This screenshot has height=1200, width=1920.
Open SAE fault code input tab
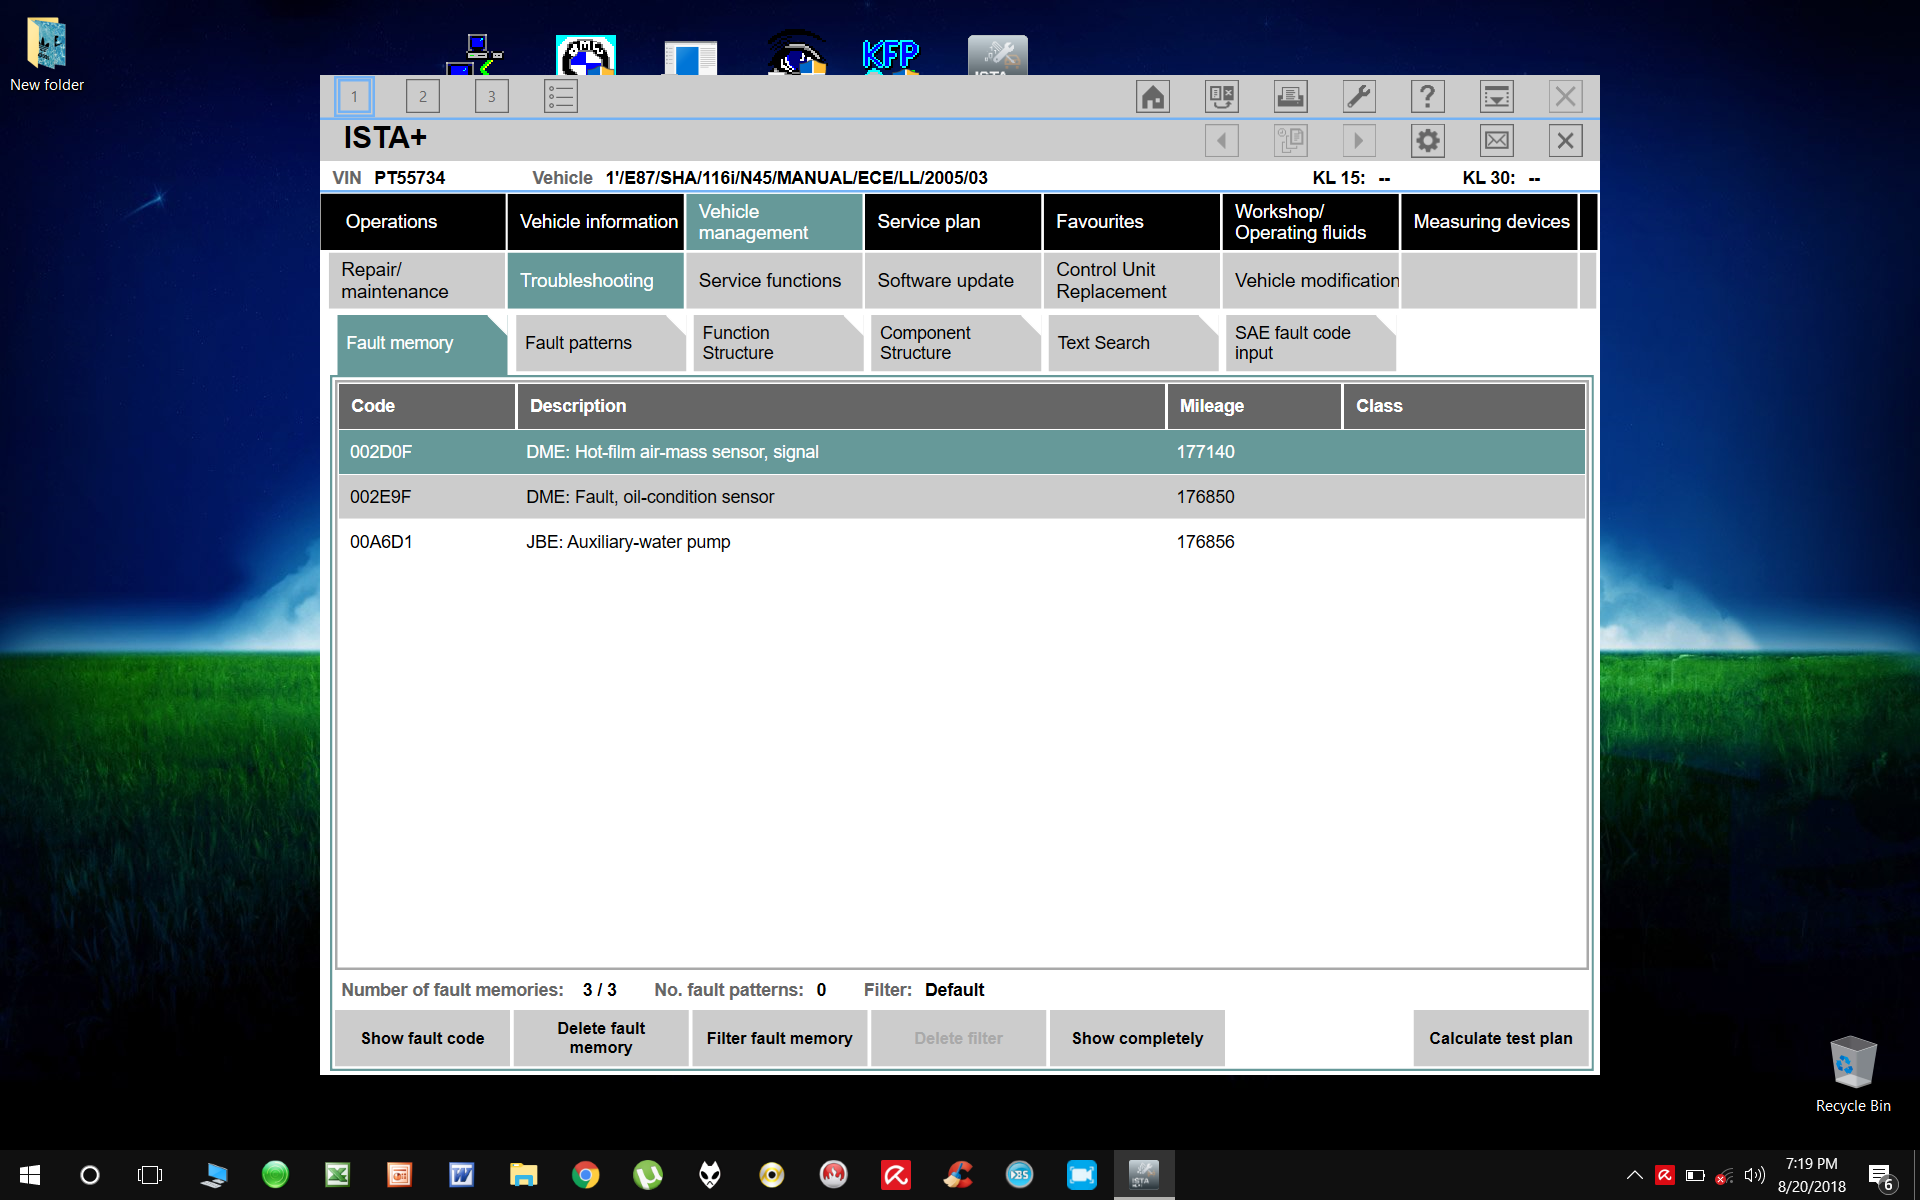tap(1311, 343)
